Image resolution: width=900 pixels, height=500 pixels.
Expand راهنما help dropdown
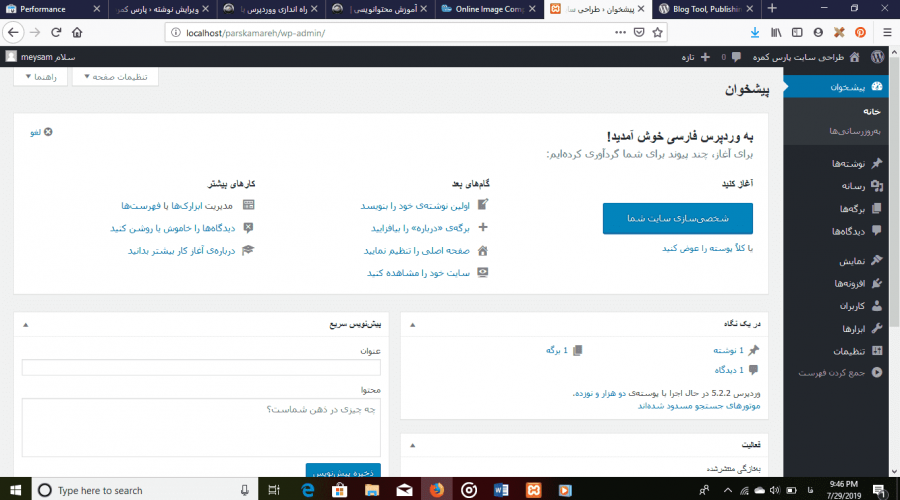tap(40, 77)
